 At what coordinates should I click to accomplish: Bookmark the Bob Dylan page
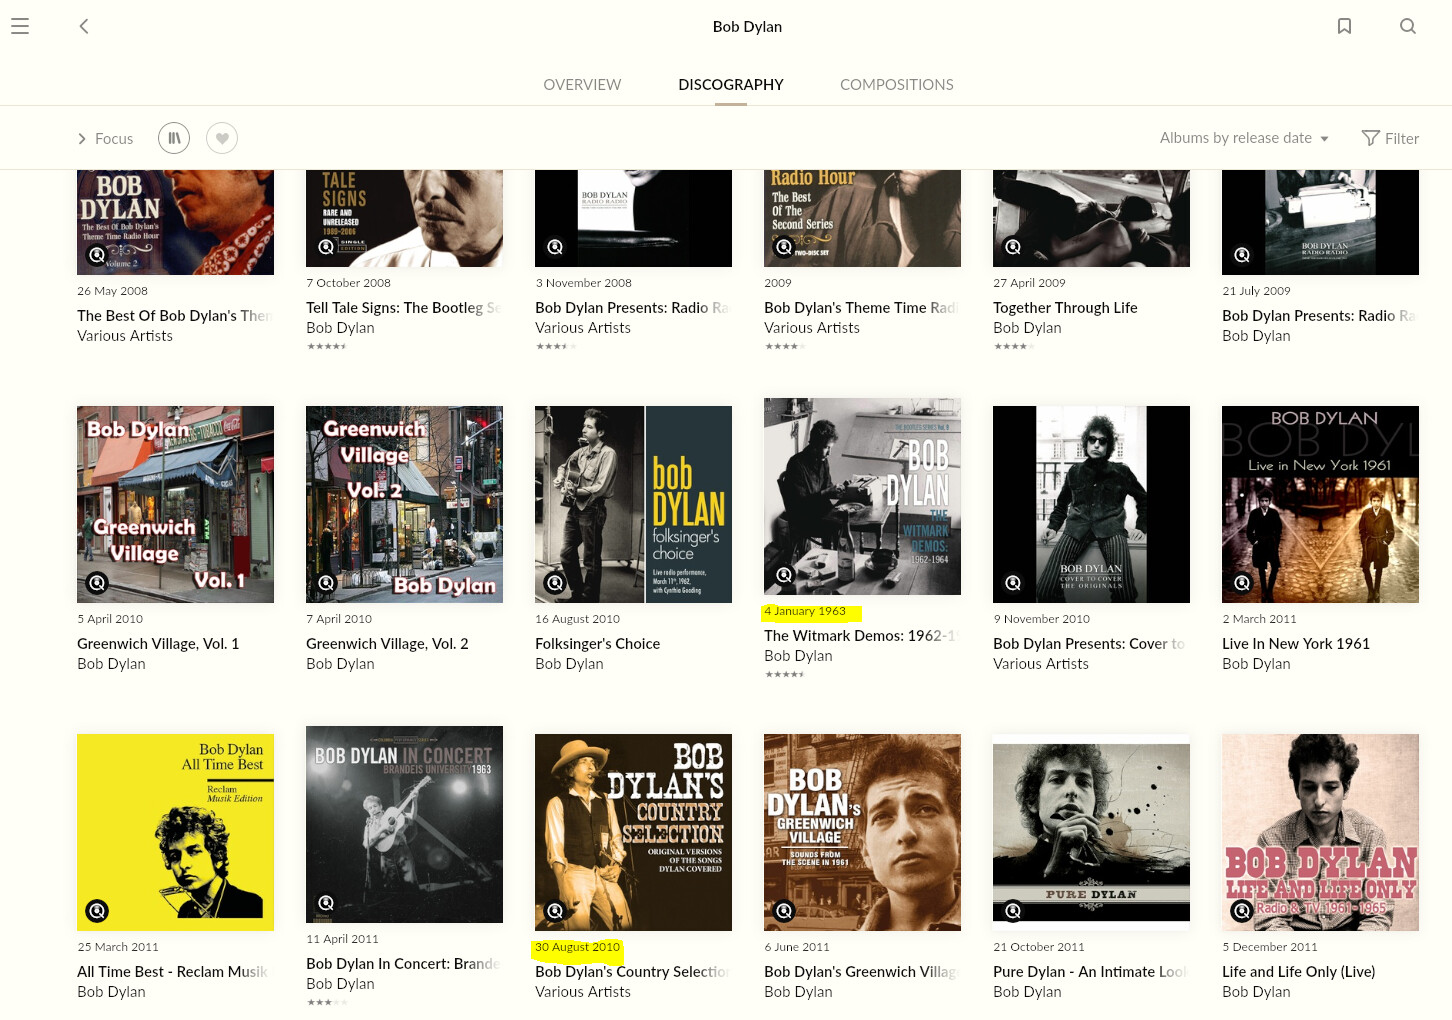click(x=1344, y=26)
